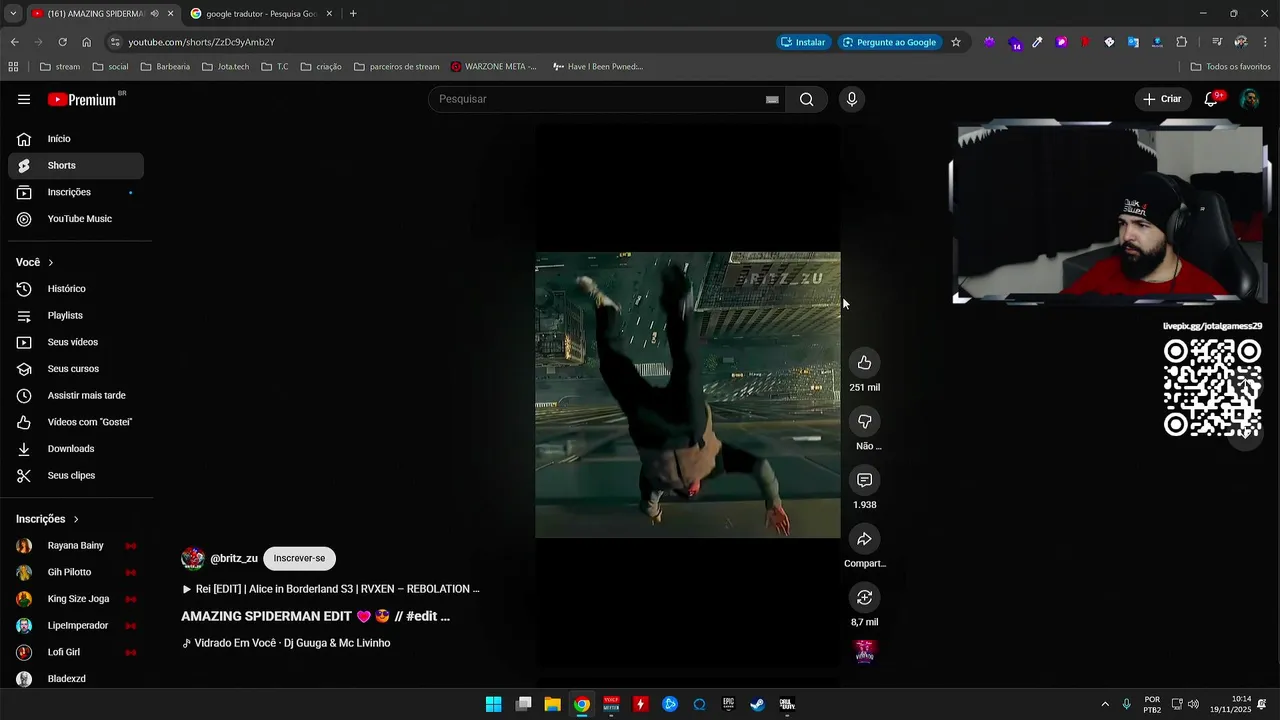
Task: Click the Criar button
Action: pos(1162,99)
